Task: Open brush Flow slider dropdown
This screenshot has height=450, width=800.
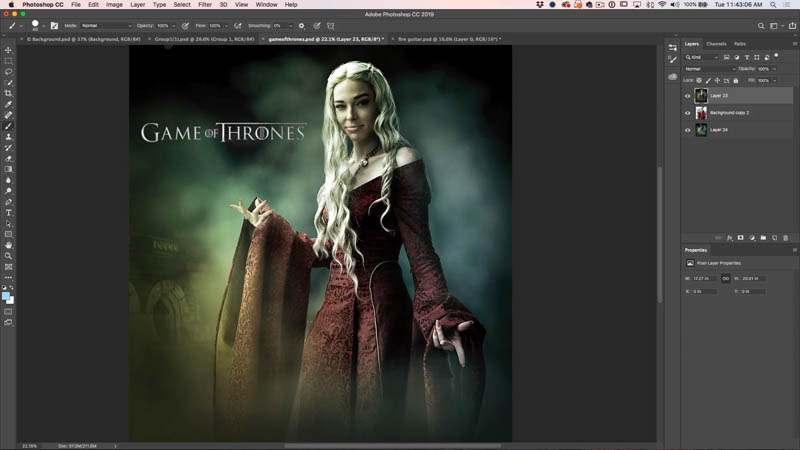Action: [226, 26]
